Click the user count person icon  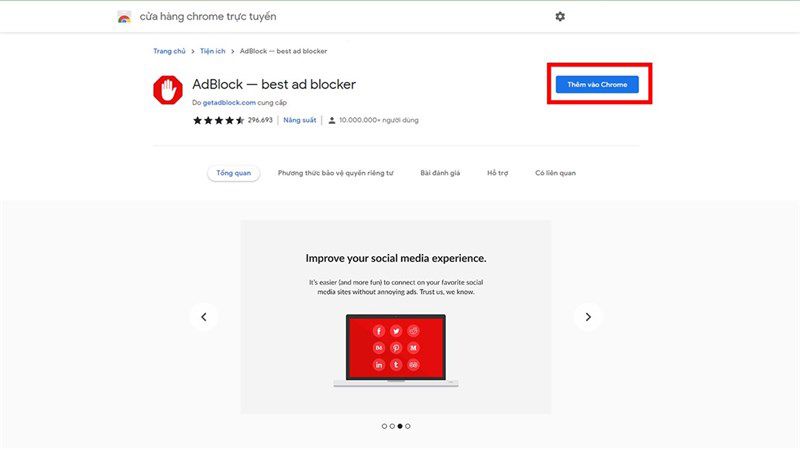(x=332, y=120)
